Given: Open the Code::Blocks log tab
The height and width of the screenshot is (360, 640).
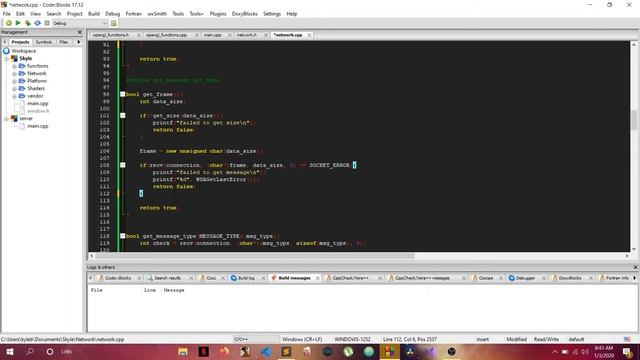Looking at the screenshot, I should 118,278.
